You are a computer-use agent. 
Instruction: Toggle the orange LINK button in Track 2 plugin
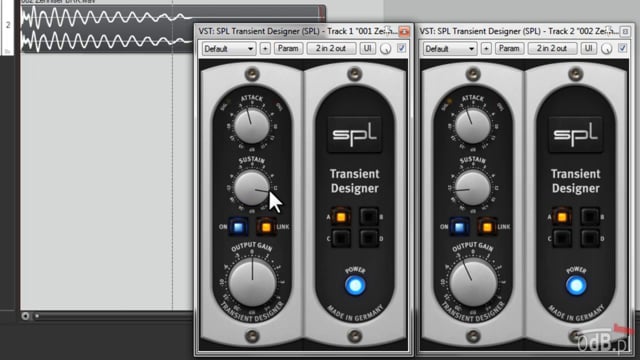tap(487, 227)
